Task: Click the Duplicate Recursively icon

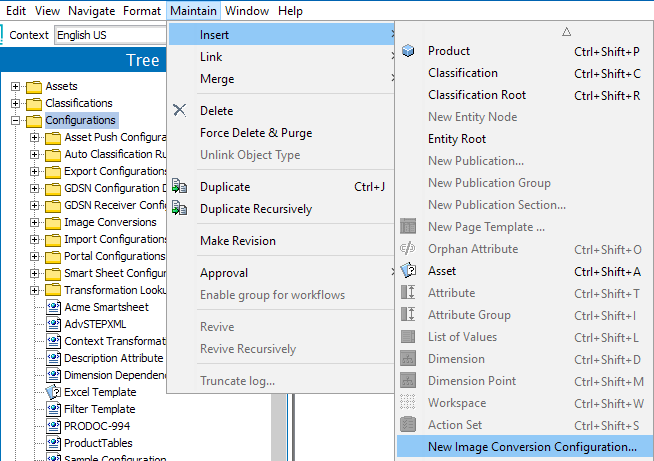Action: tap(180, 209)
